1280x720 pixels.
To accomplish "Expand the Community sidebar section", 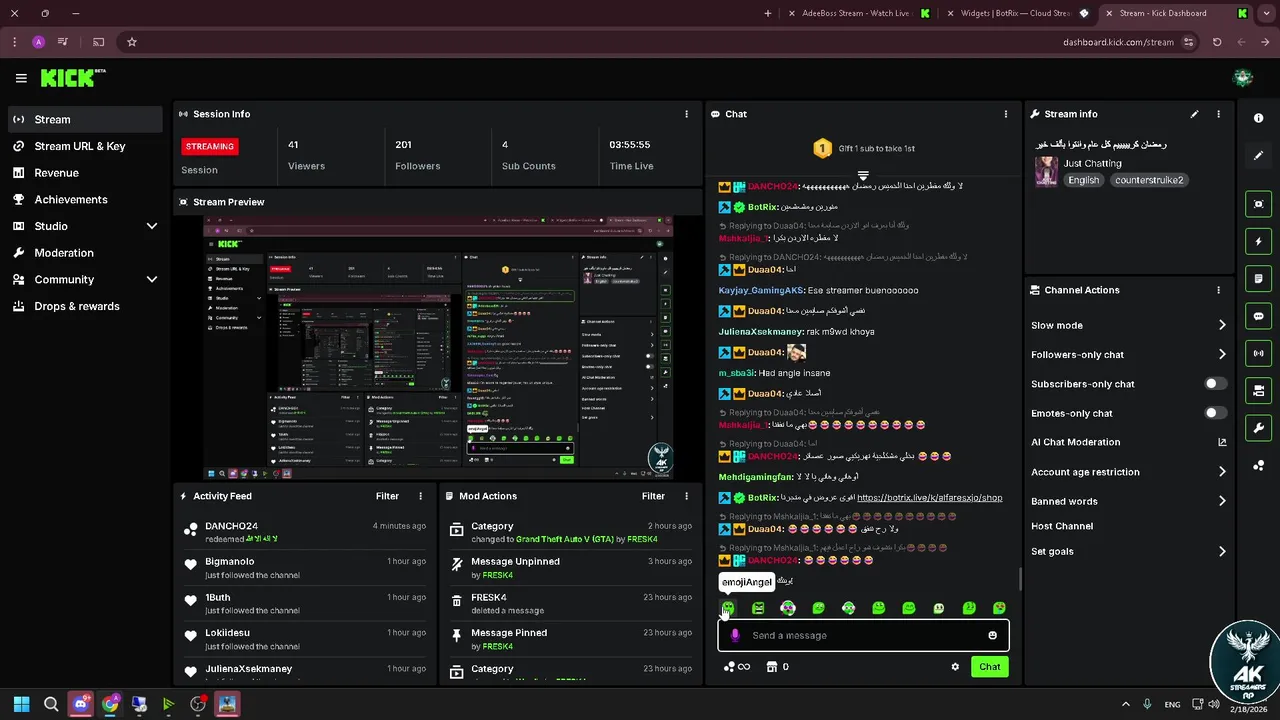I will (152, 280).
